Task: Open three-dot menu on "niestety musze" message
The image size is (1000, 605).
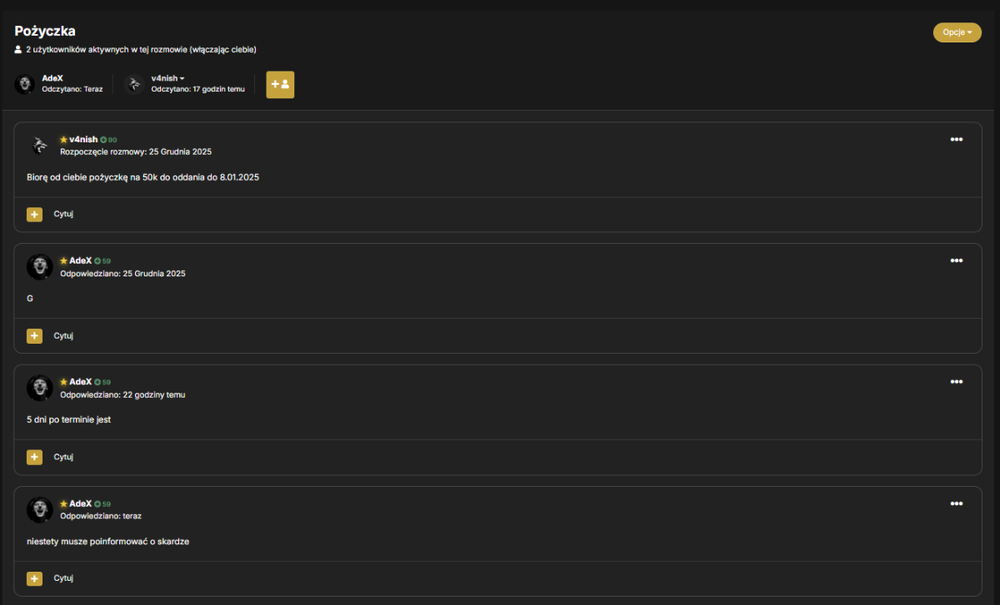Action: (x=956, y=504)
